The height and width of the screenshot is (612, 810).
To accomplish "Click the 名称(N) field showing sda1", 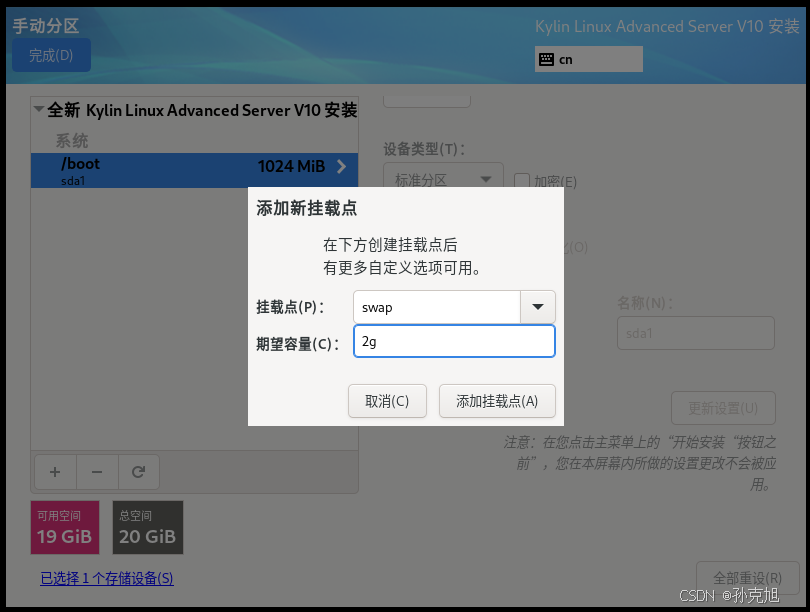I will click(696, 333).
